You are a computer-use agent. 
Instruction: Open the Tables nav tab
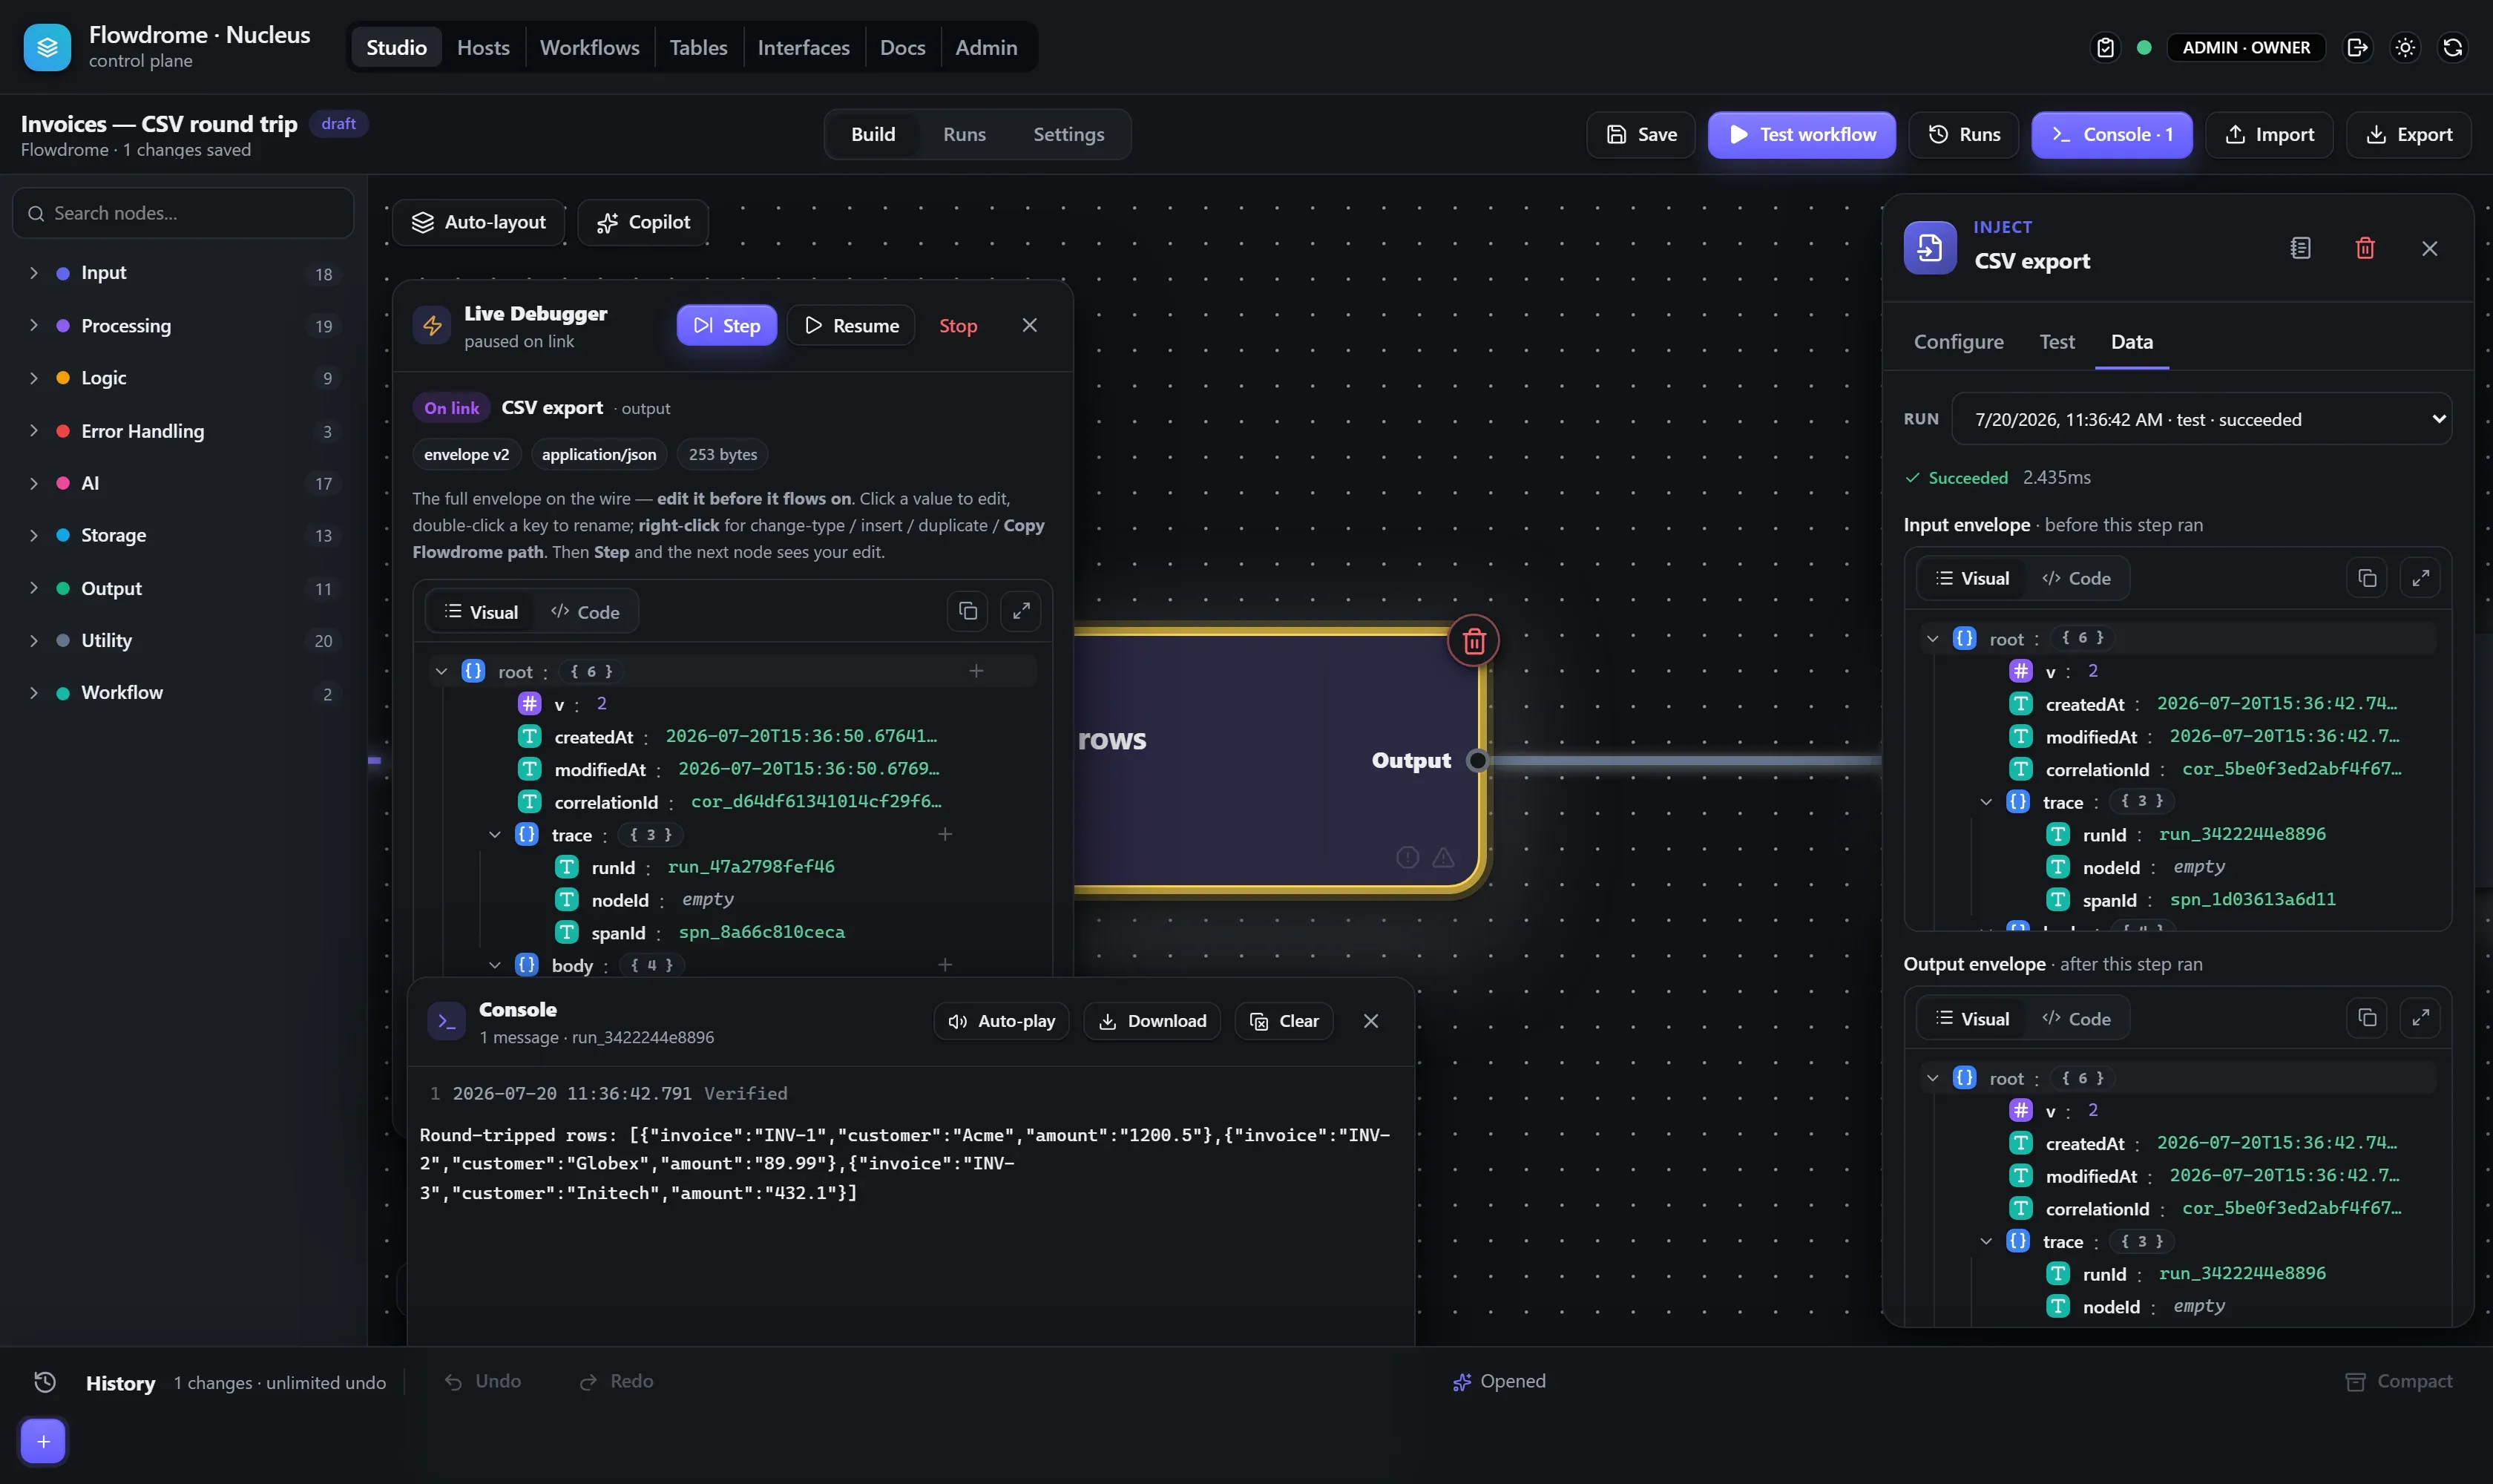(698, 47)
